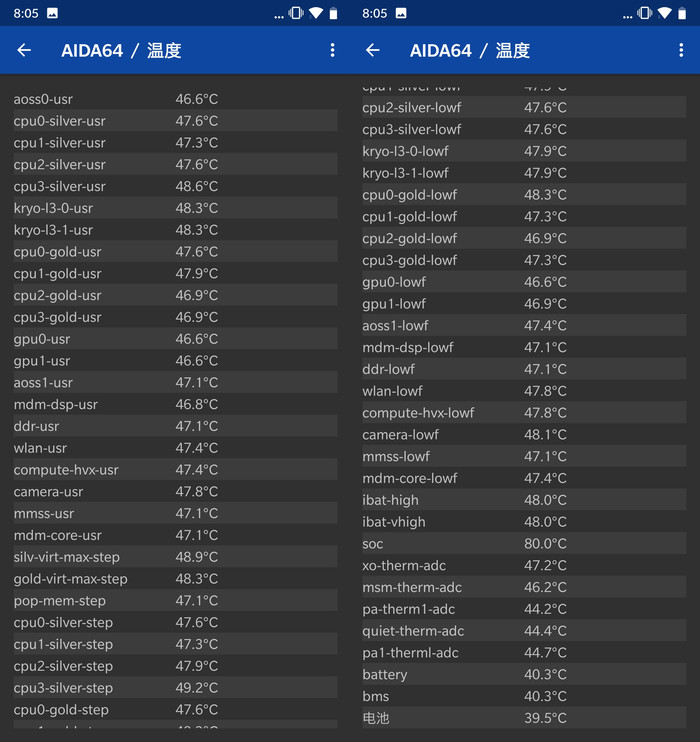Tap image notification icon in right status bar
Screen dimensions: 700x742
point(401,13)
